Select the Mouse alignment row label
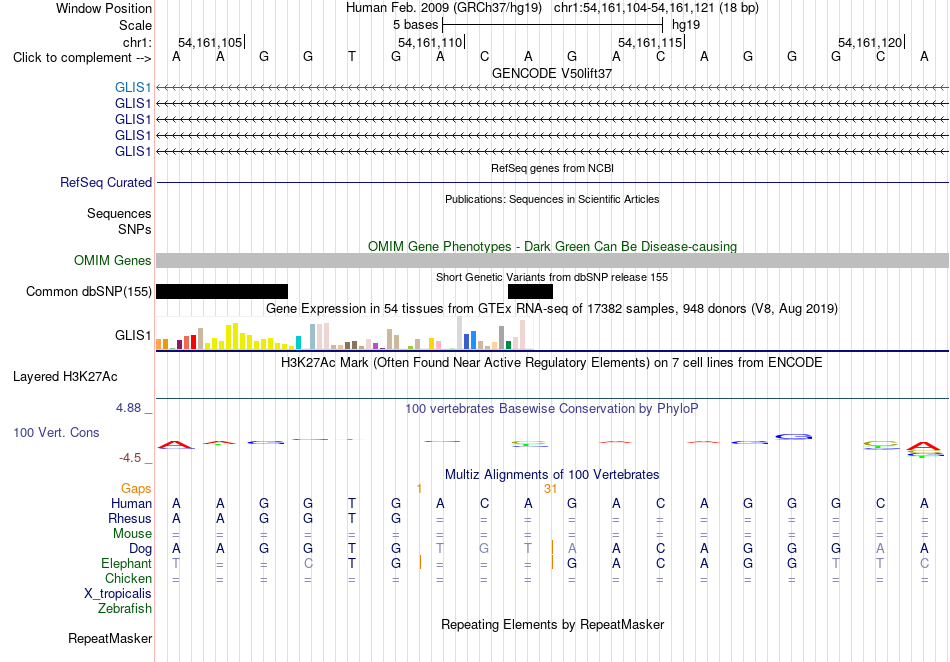This screenshot has width=950, height=662. 132,534
